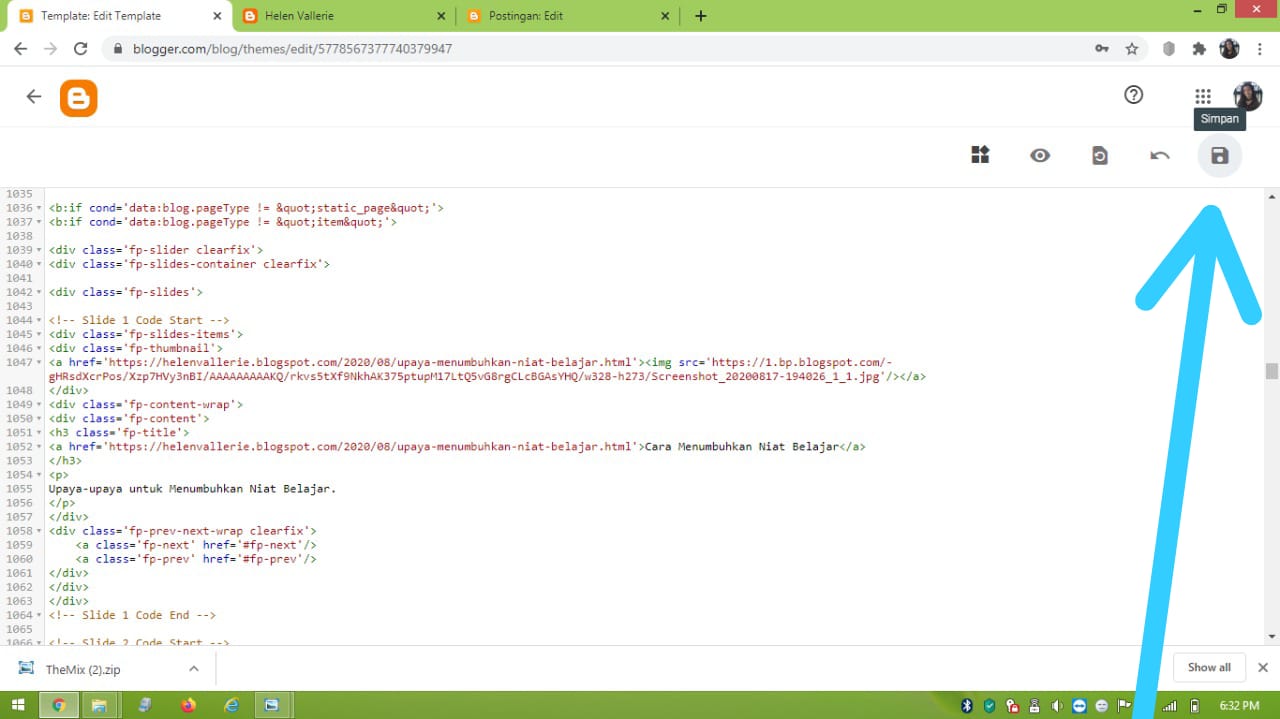
Task: Click the Simpan (save) icon
Action: [x=1219, y=155]
